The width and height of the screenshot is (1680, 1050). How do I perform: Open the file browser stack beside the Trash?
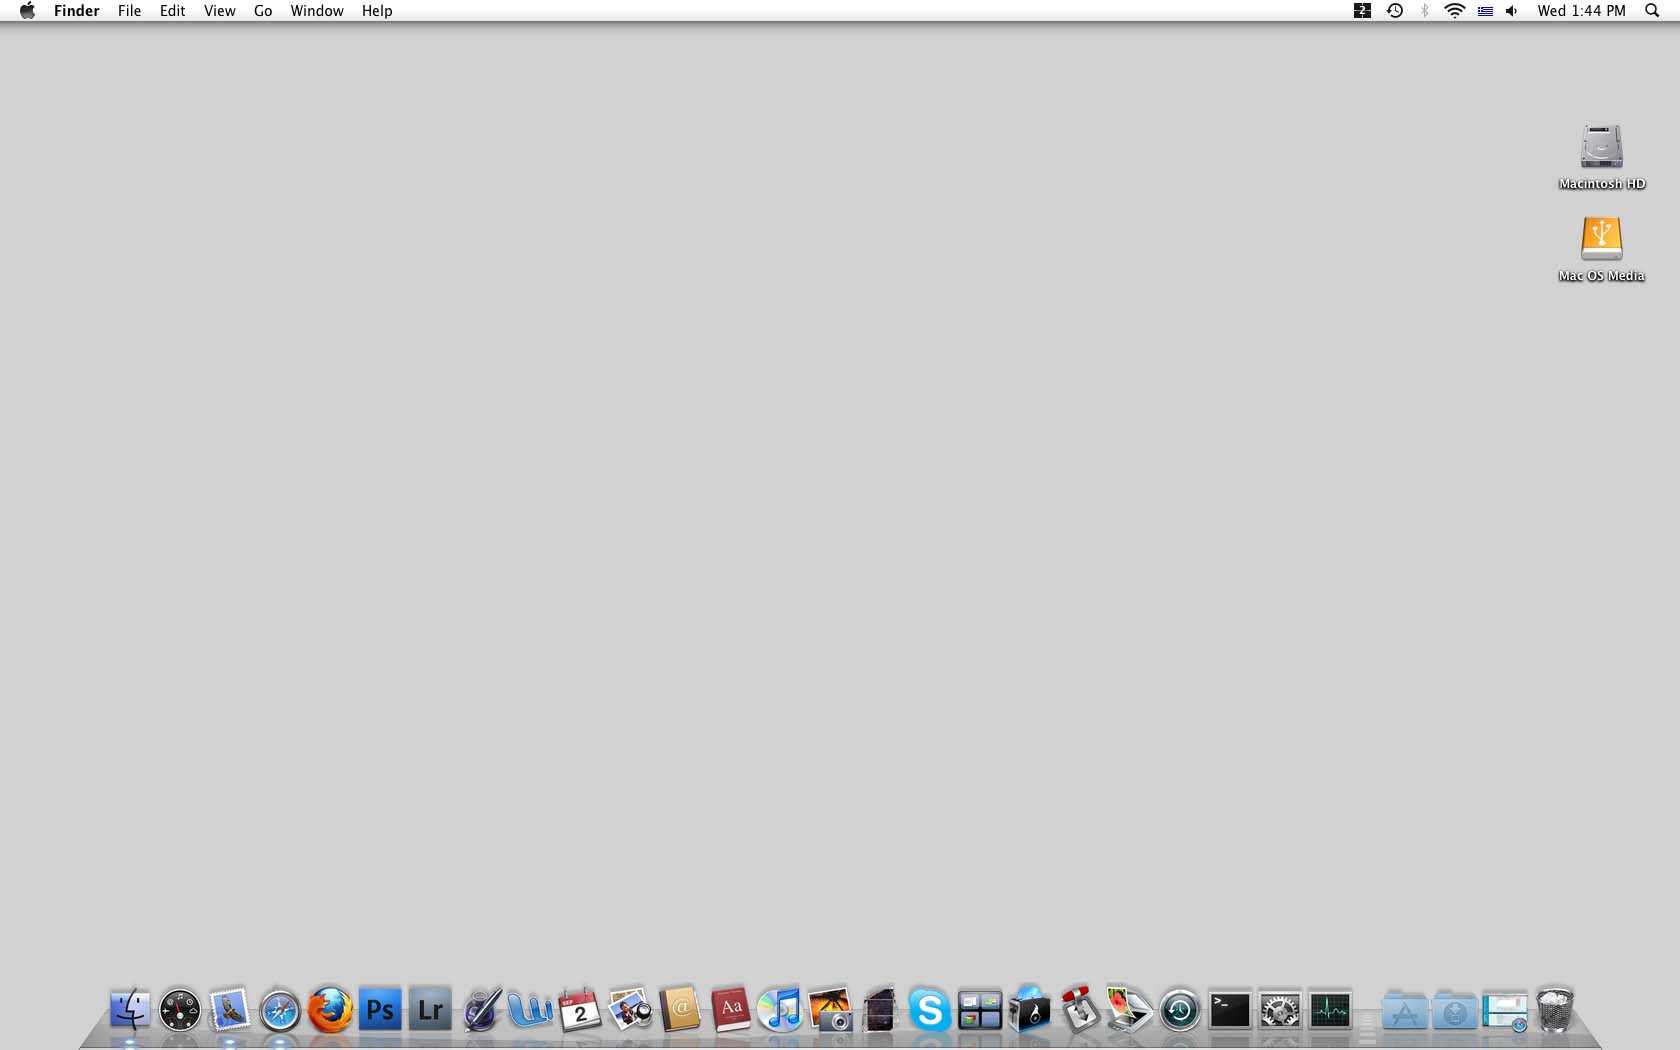pos(1505,1010)
